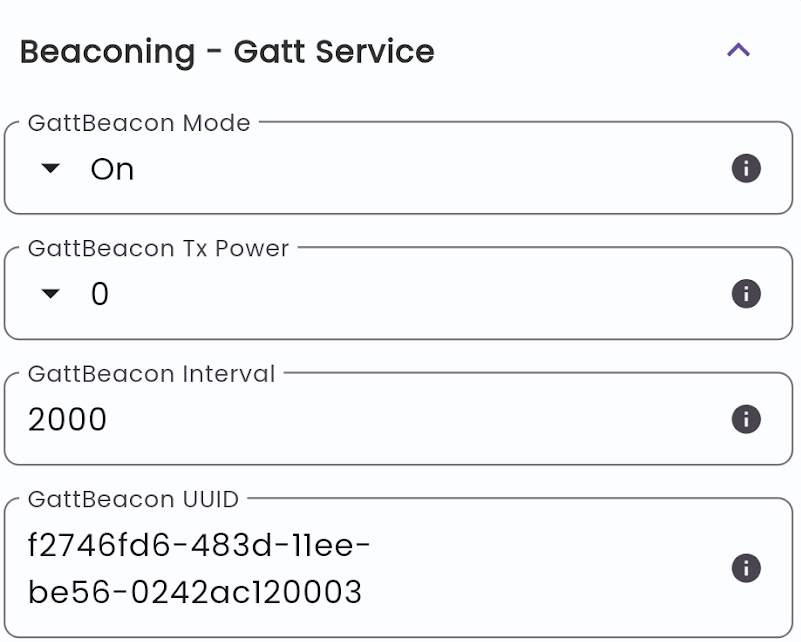This screenshot has width=801, height=642.
Task: Collapse the Beaconing - Gatt Service section
Action: [x=739, y=50]
